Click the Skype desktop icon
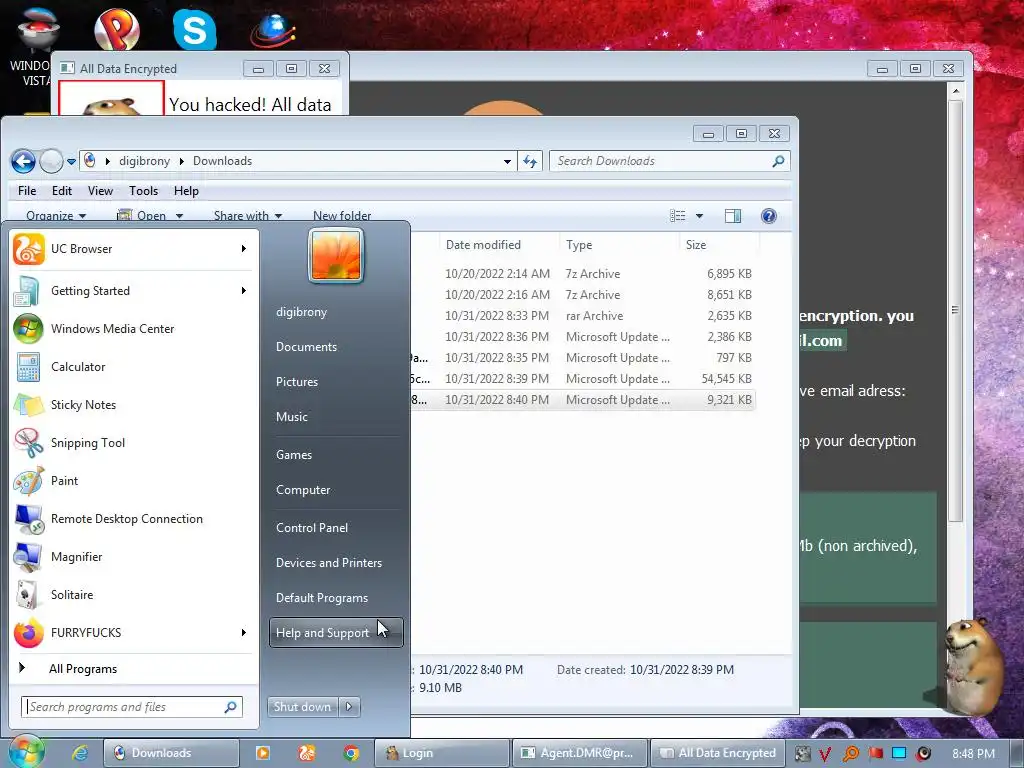 [x=195, y=29]
